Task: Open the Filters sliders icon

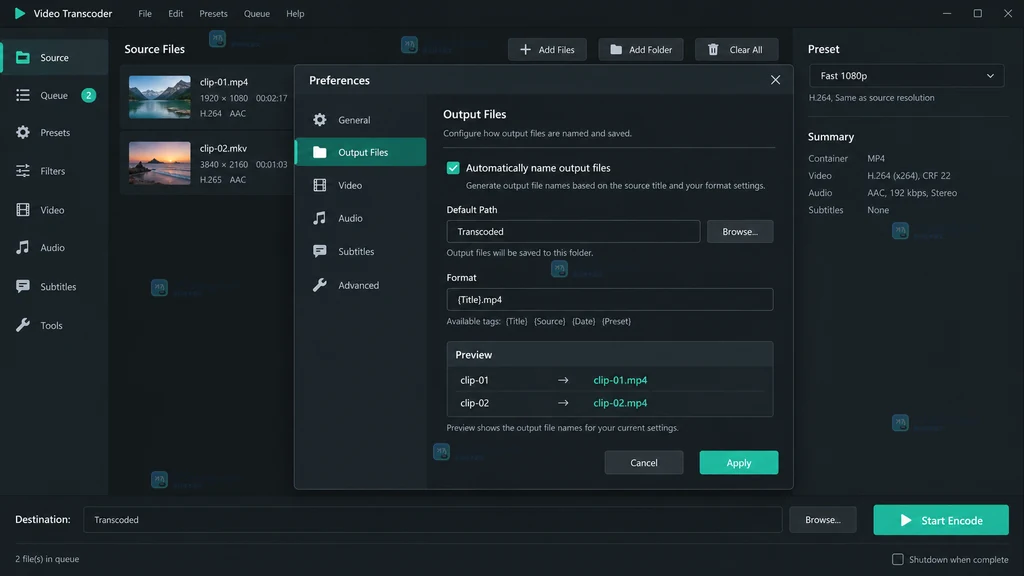Action: tap(23, 171)
